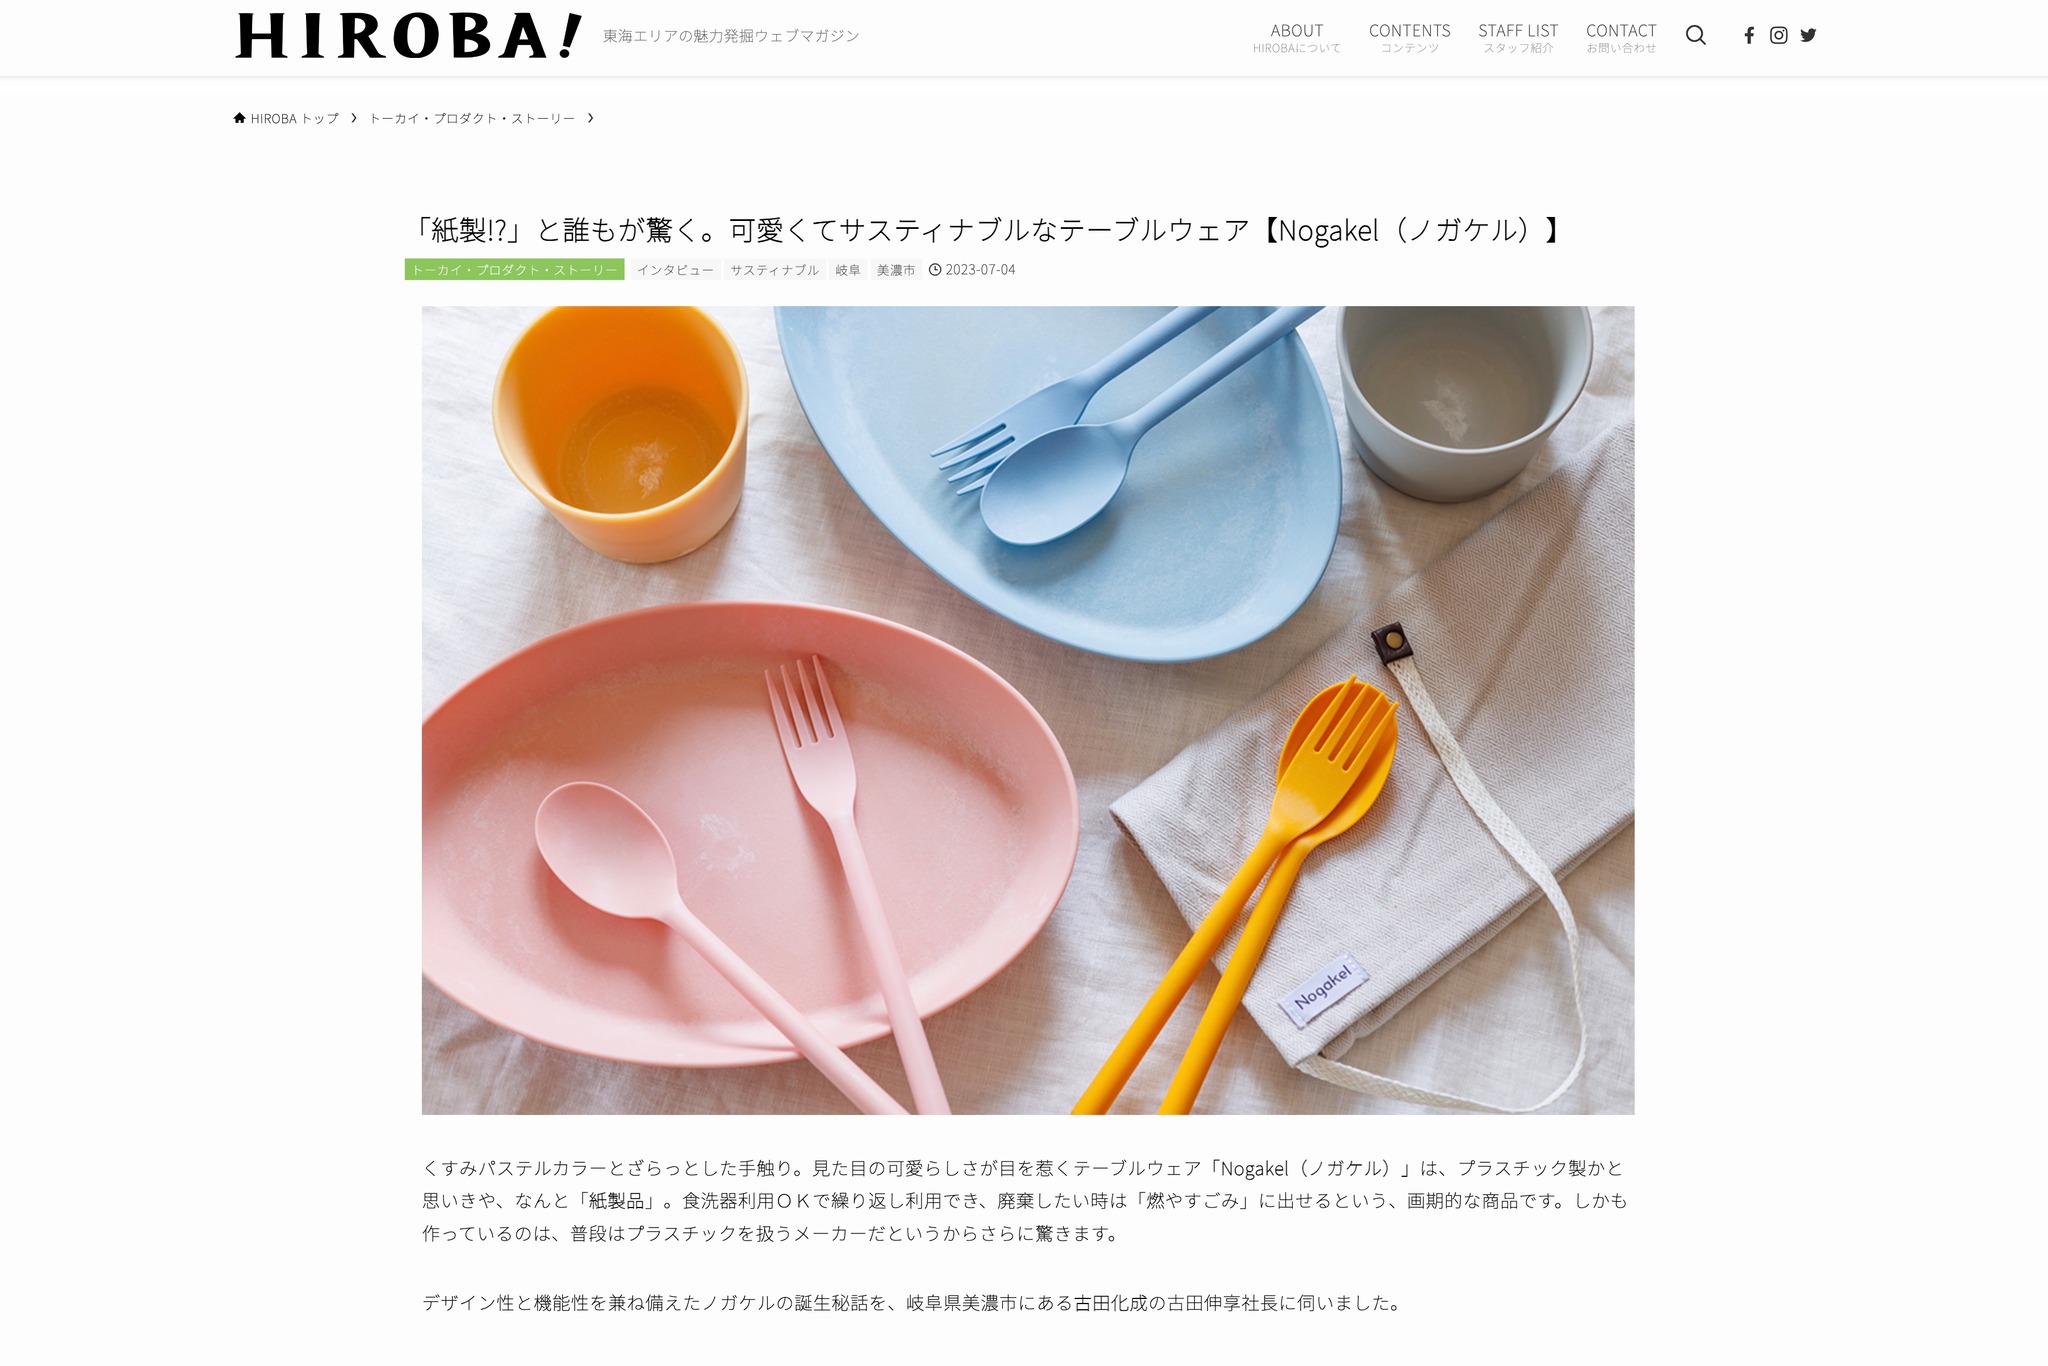Image resolution: width=2048 pixels, height=1366 pixels.
Task: Select the サスティナブル tag
Action: [774, 270]
